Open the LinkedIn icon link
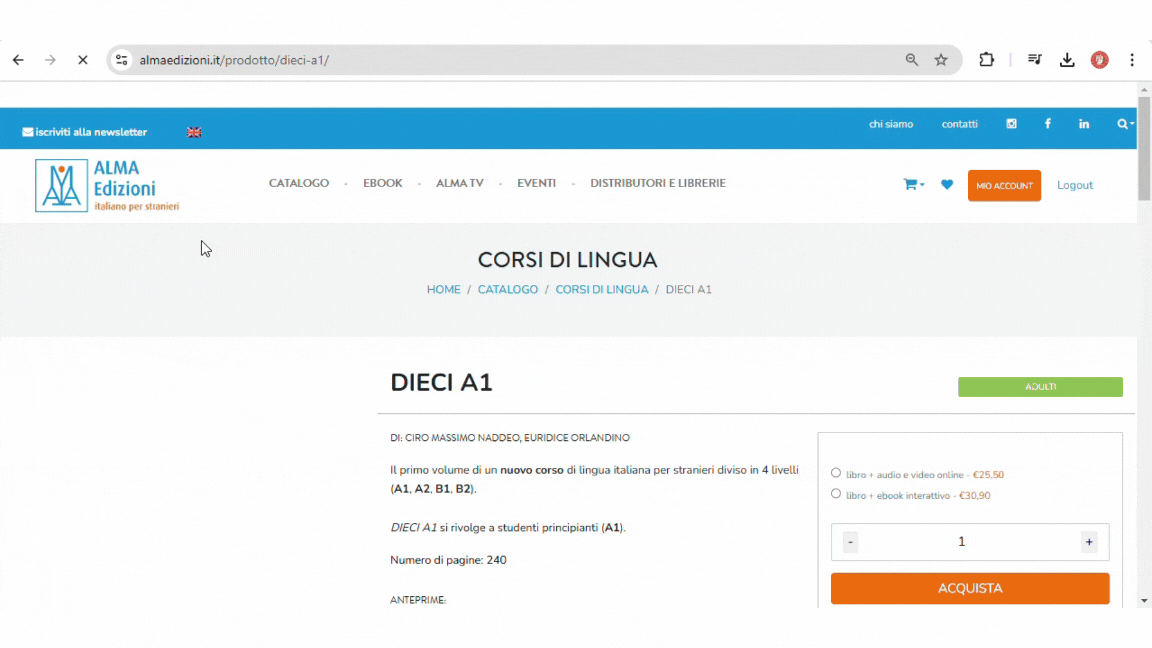The width and height of the screenshot is (1152, 648). pos(1084,124)
